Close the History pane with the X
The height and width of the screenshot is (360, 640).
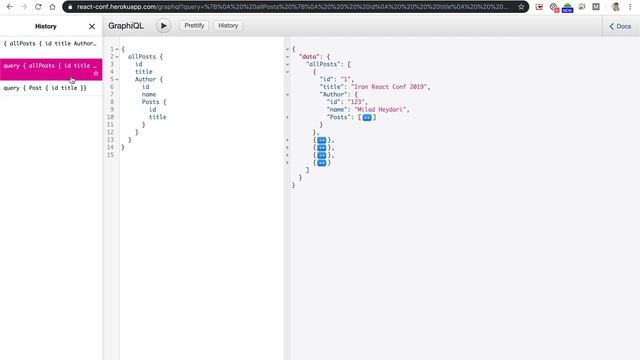(x=92, y=27)
